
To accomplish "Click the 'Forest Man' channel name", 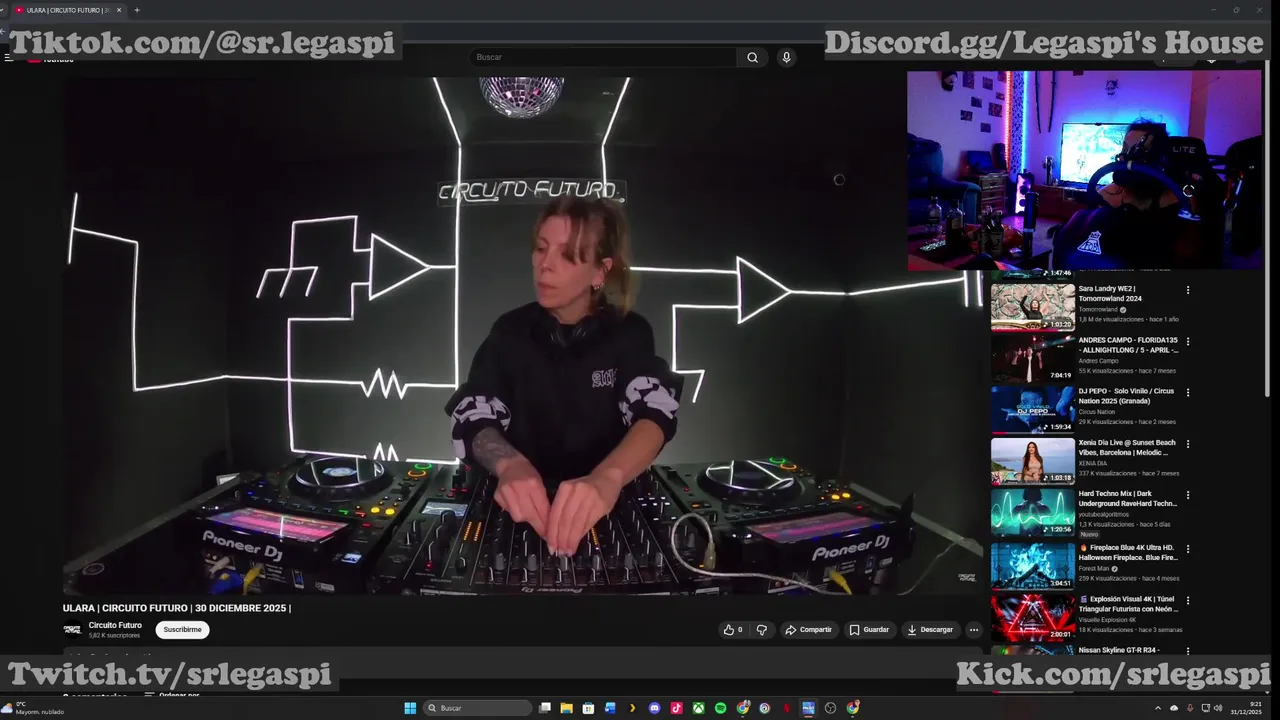I will 1094,568.
